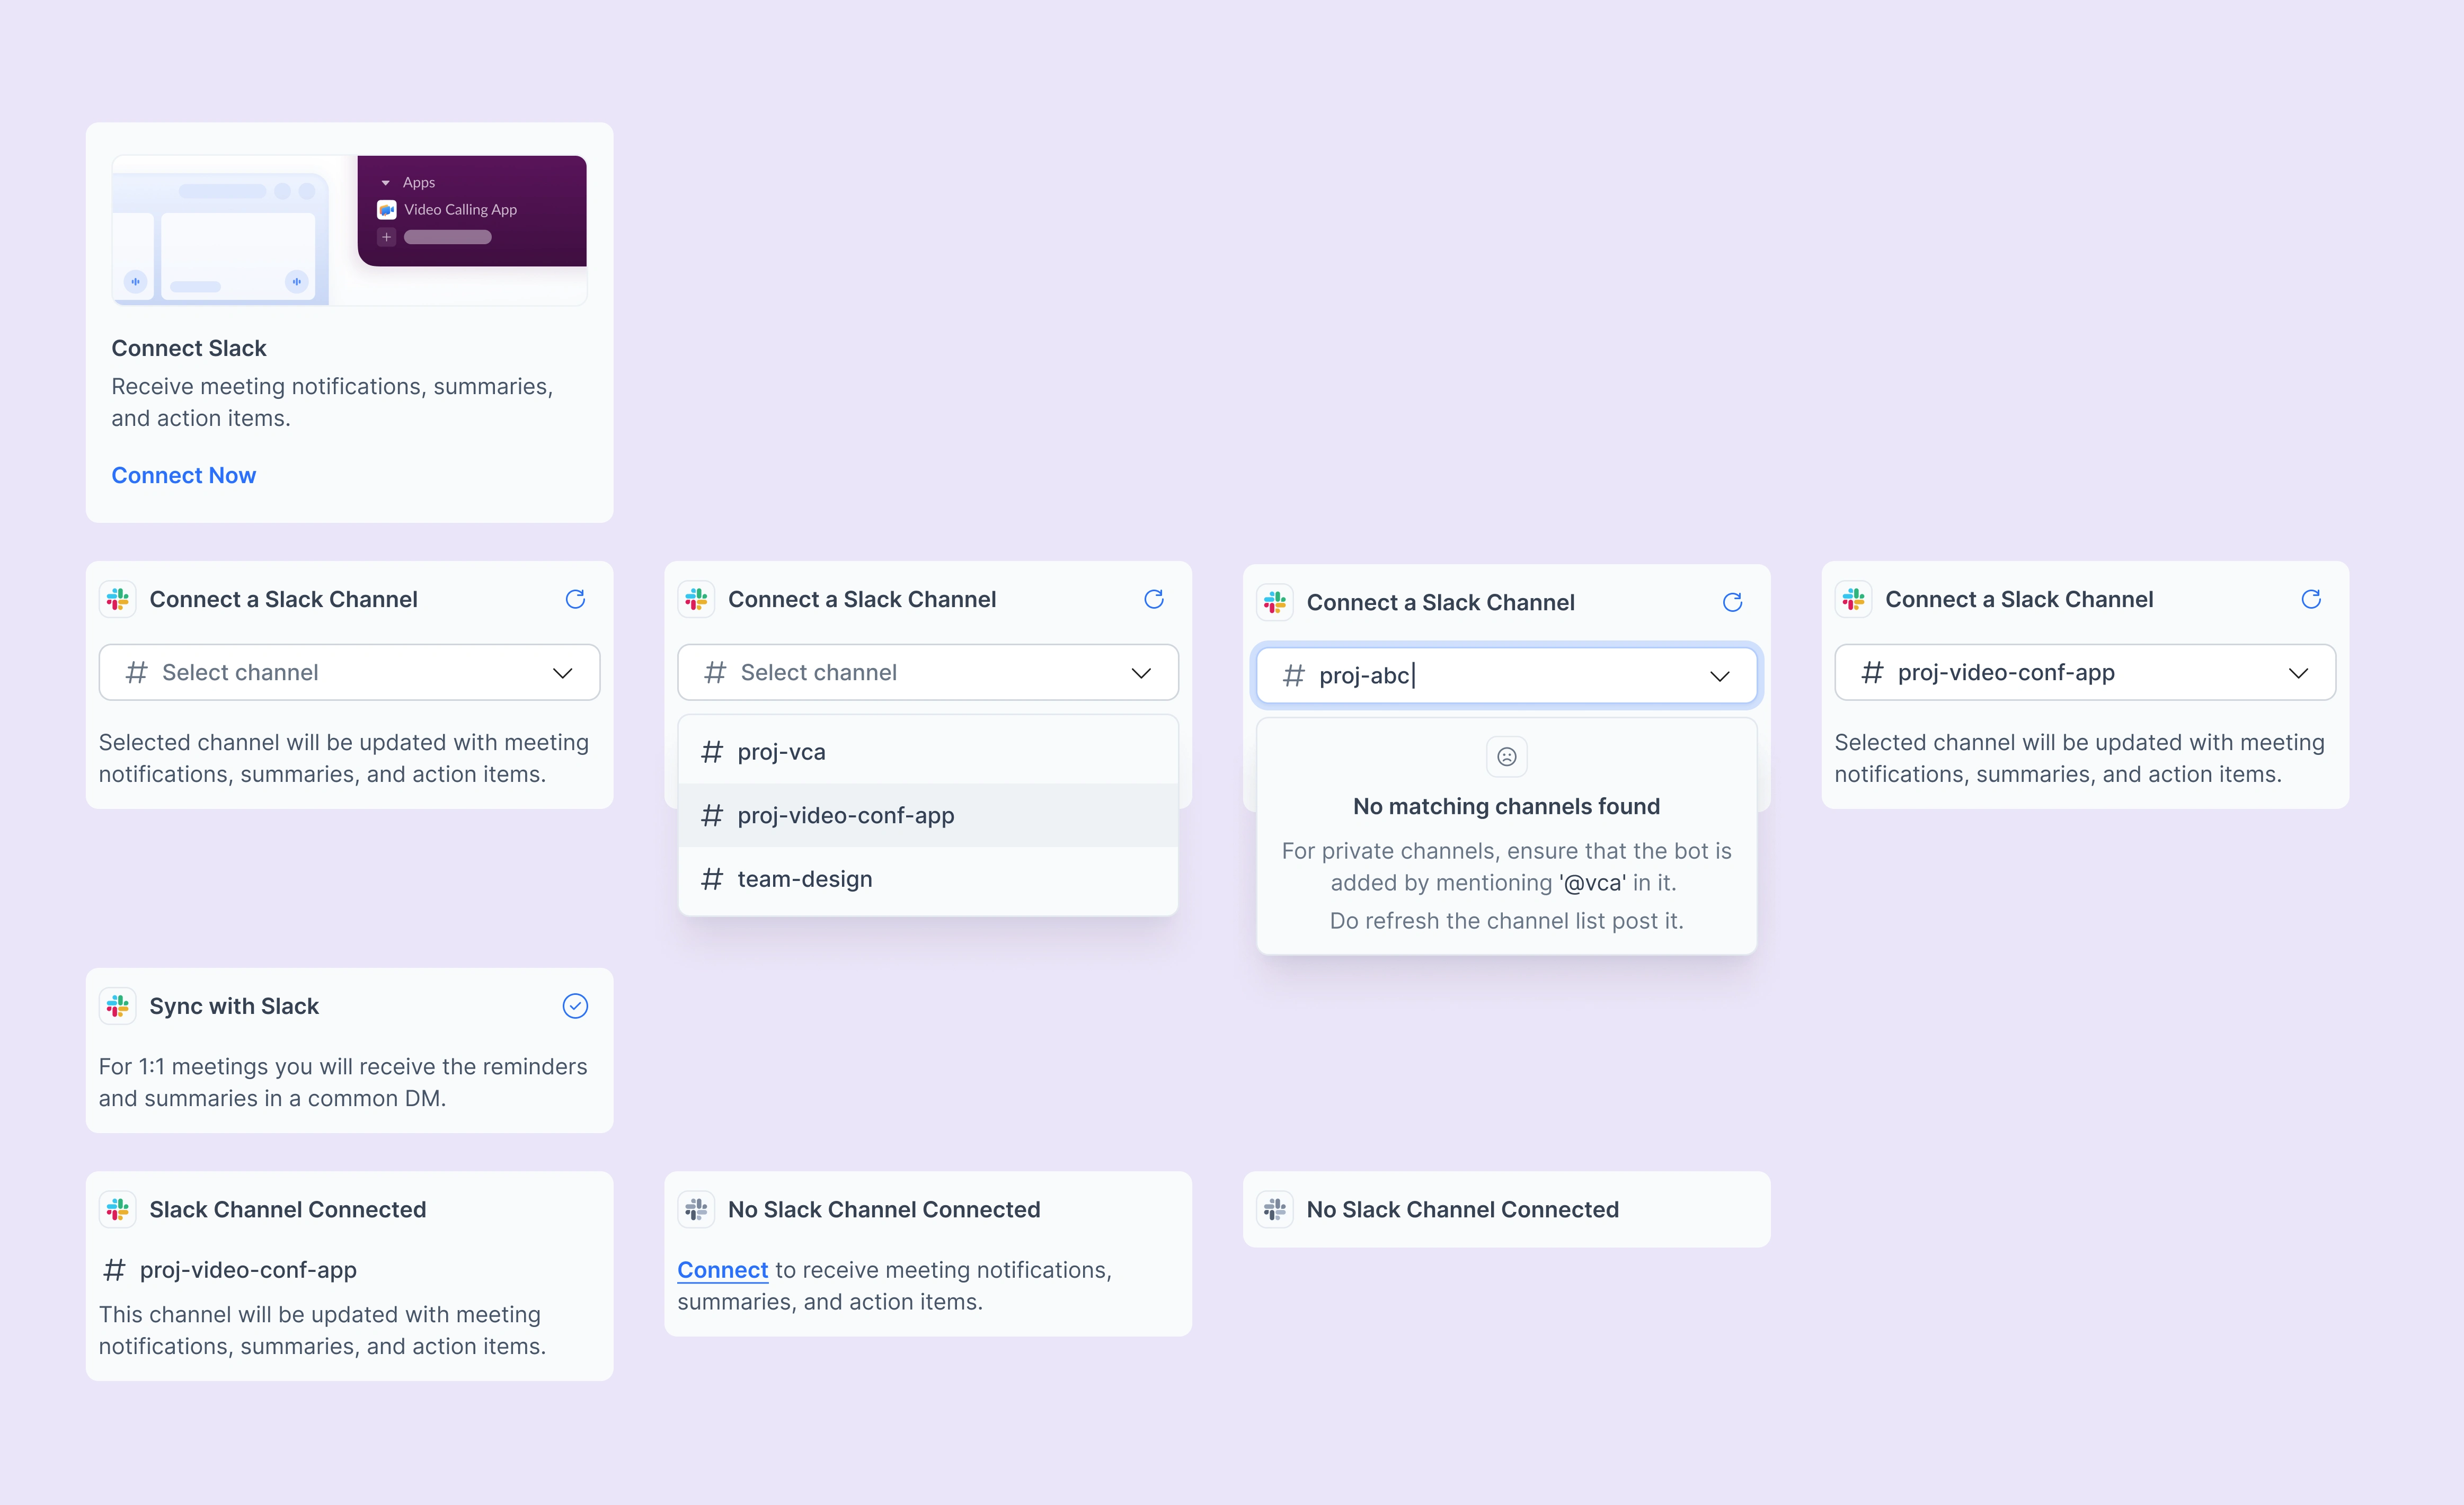Click refresh icon in first Connect Slack Channel card
The width and height of the screenshot is (2464, 1505).
click(x=575, y=599)
